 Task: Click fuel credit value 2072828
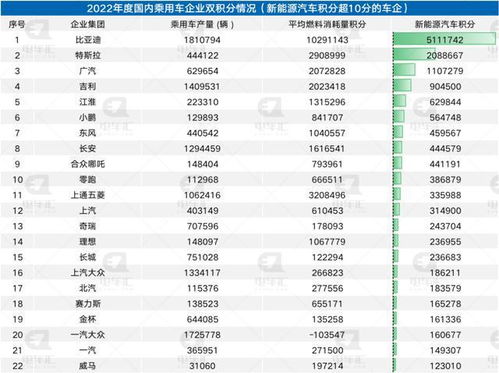[x=327, y=71]
